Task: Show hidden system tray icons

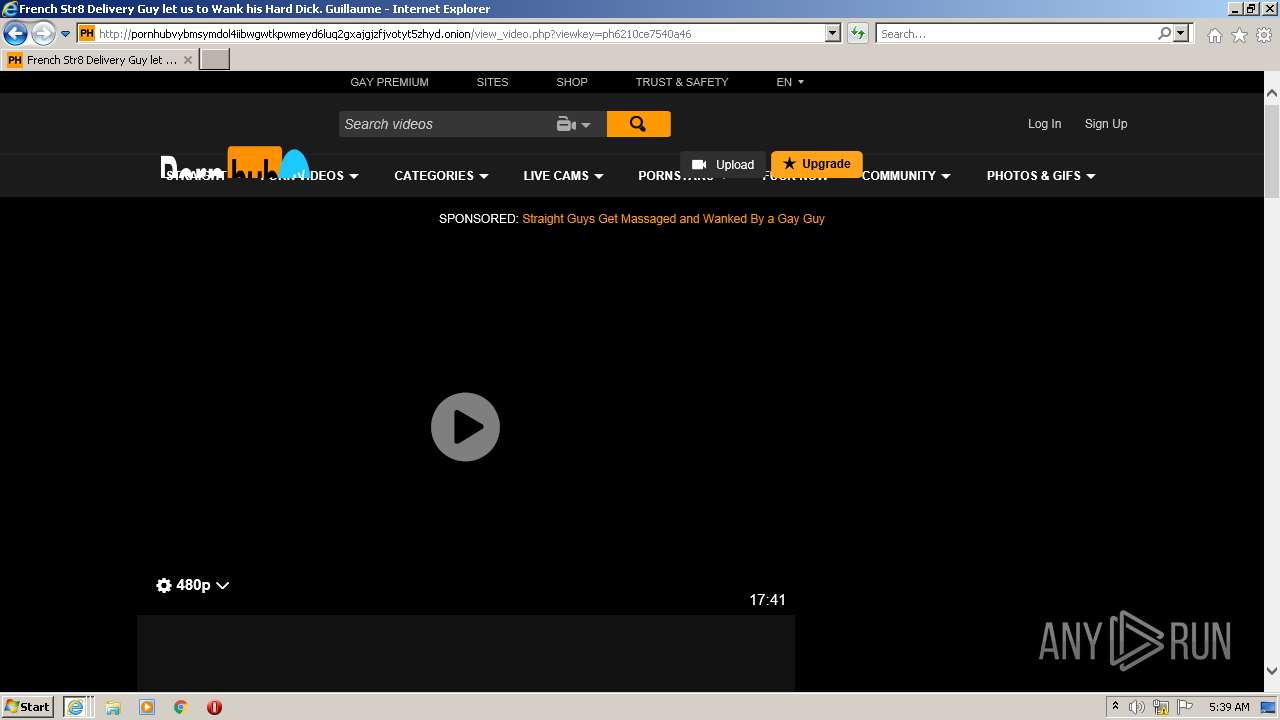Action: pyautogui.click(x=1115, y=707)
